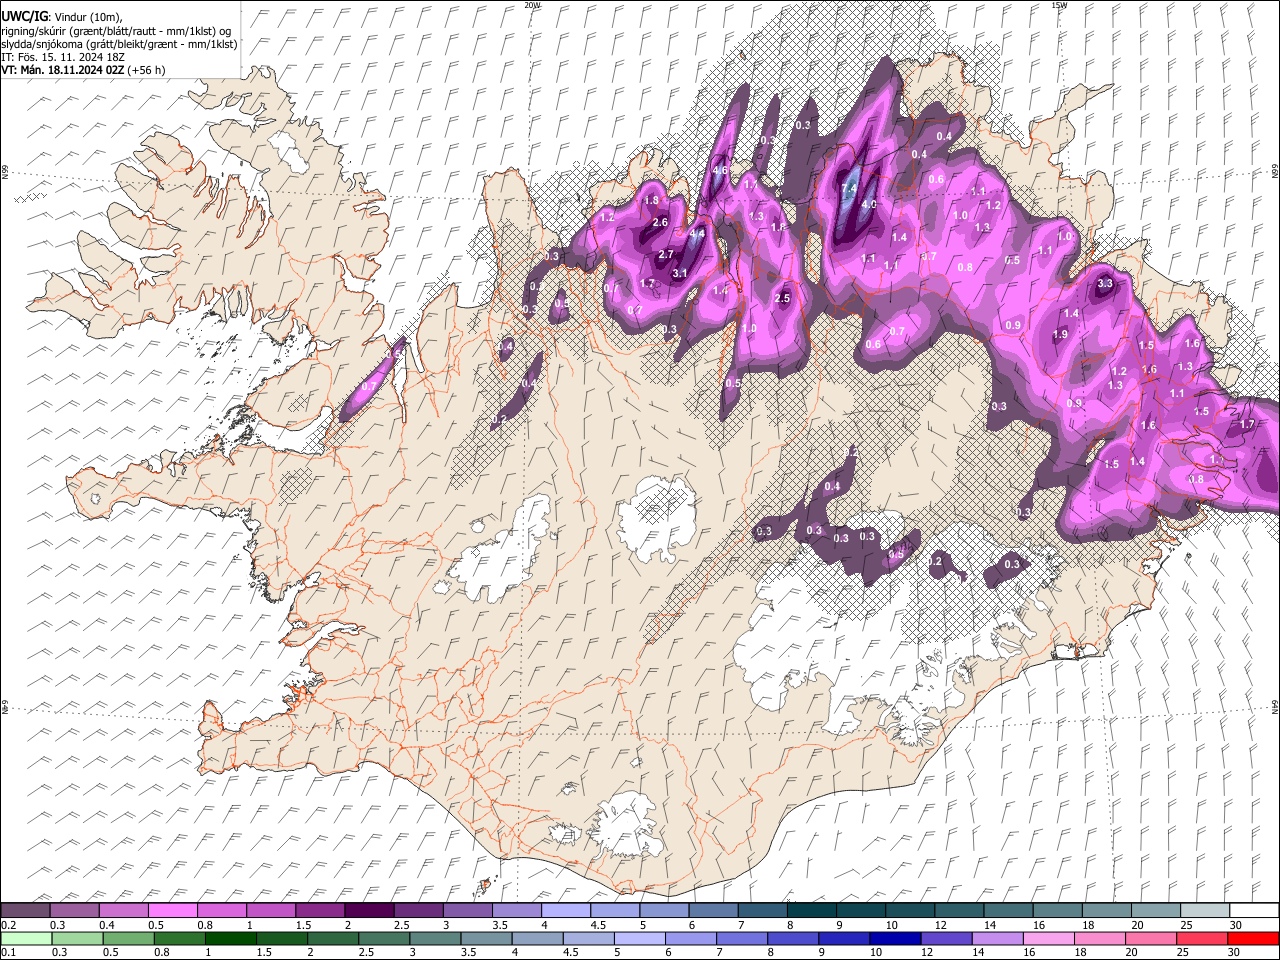
Task: Select the light pink 16–18 lower legend swatch
Action: coord(1049,939)
